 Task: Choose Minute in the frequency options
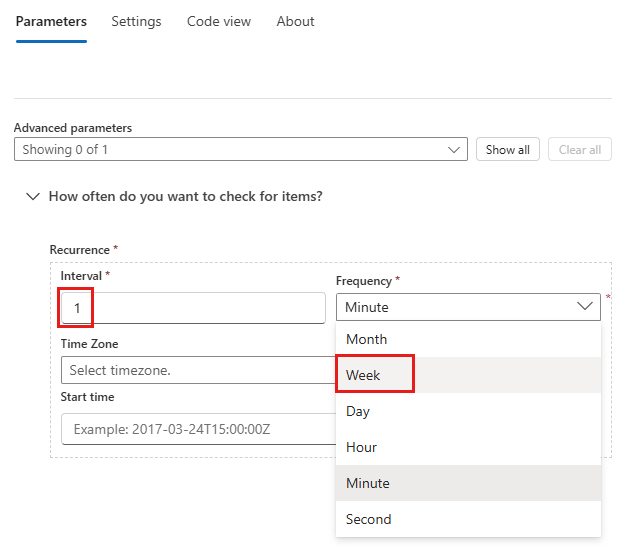(x=367, y=483)
